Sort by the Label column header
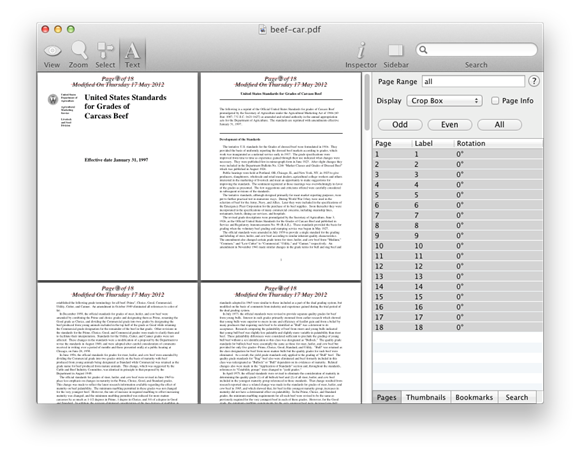 (432, 143)
